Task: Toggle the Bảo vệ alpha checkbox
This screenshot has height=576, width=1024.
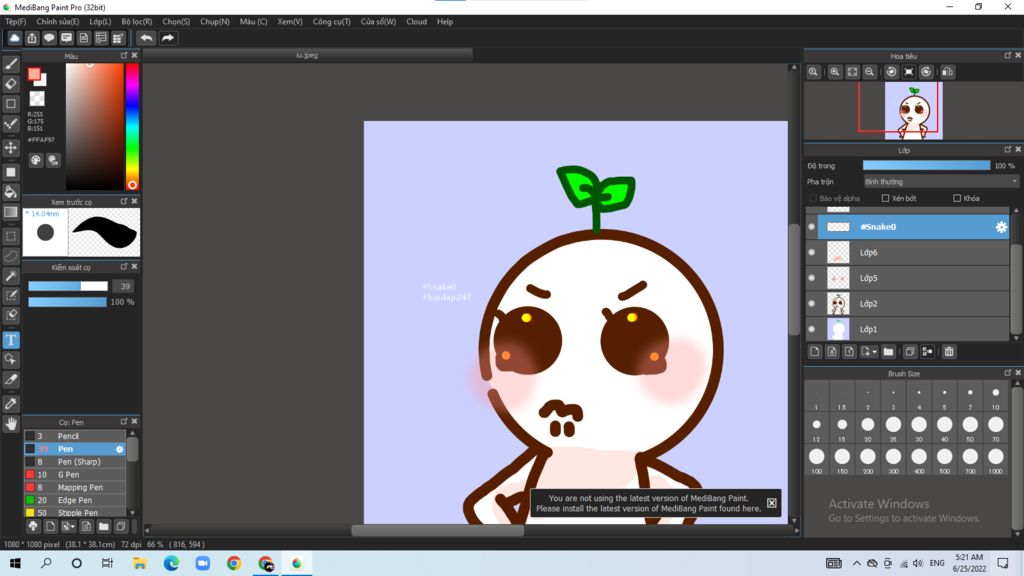Action: pyautogui.click(x=813, y=198)
